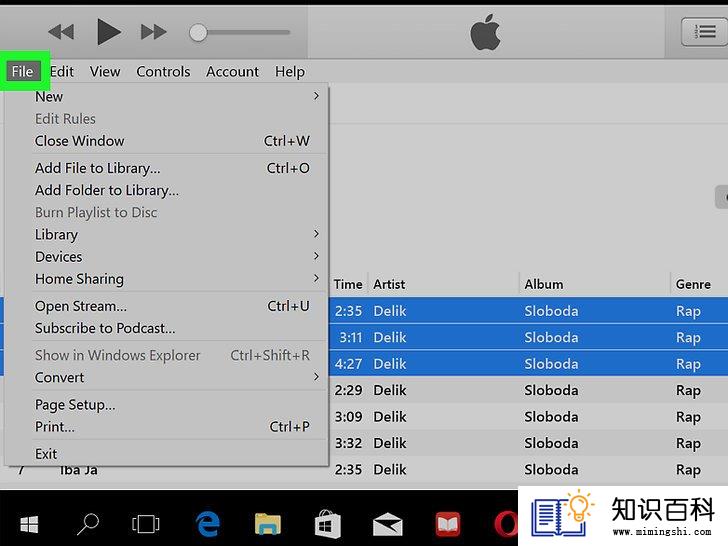Viewport: 728px width, 546px height.
Task: Open Task View on the taskbar
Action: click(x=146, y=525)
